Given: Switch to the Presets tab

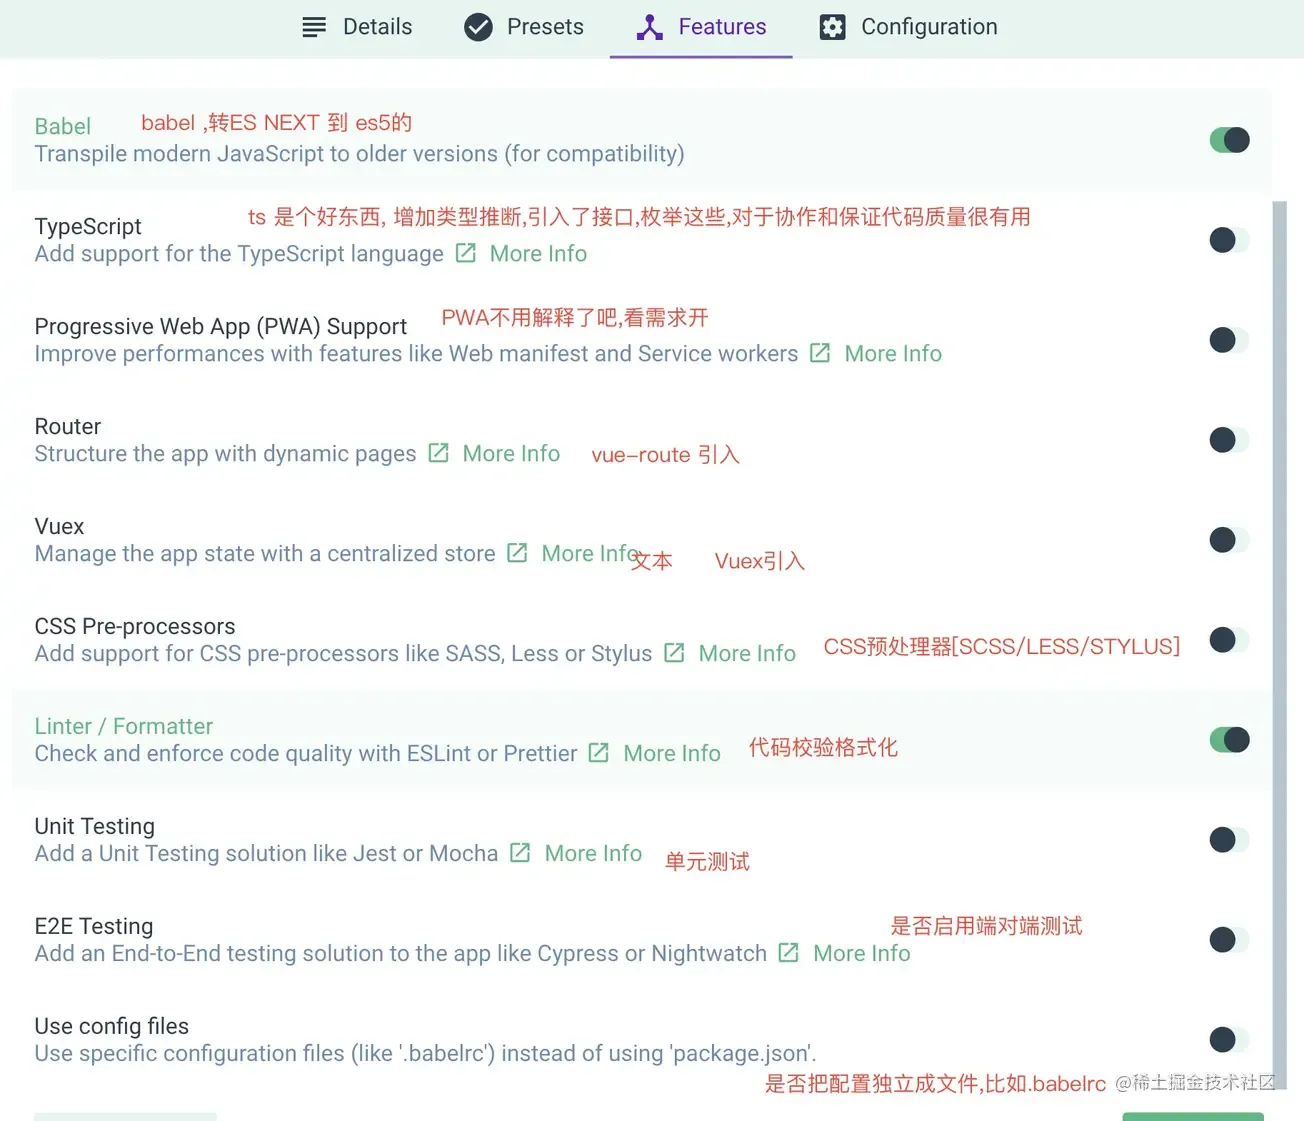Looking at the screenshot, I should pyautogui.click(x=524, y=27).
